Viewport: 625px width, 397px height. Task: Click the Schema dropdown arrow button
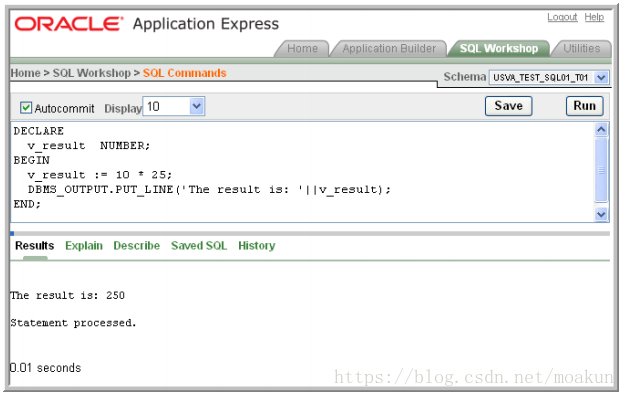601,77
